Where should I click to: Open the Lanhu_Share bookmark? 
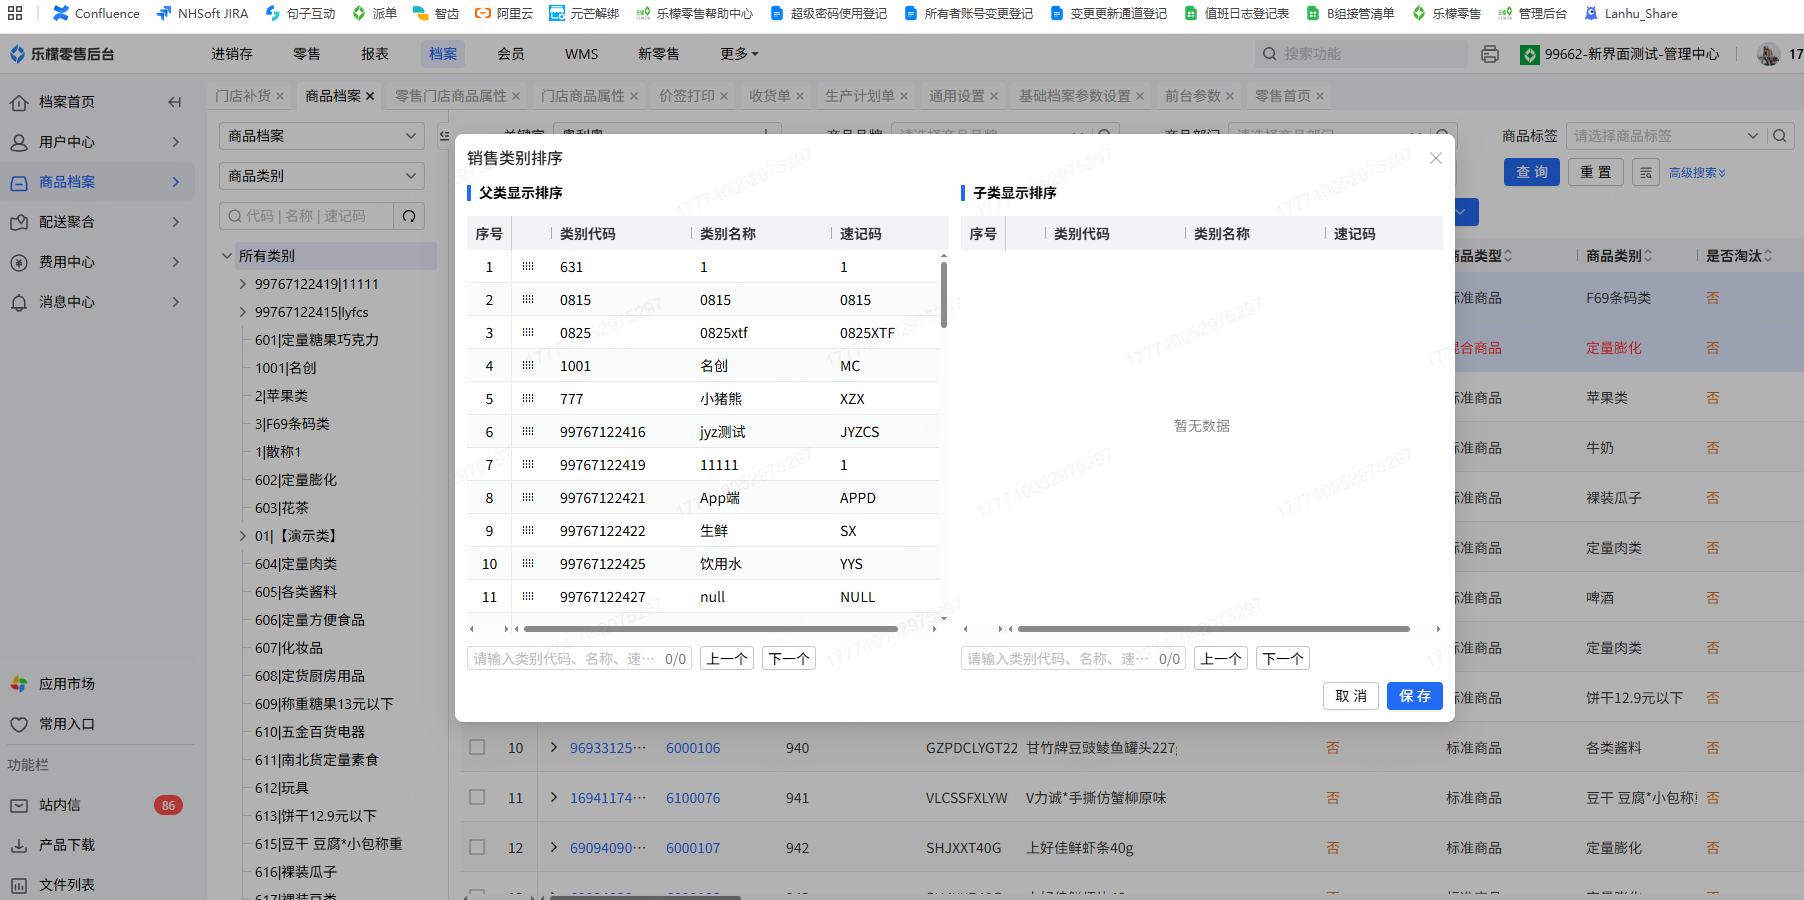click(x=1631, y=13)
